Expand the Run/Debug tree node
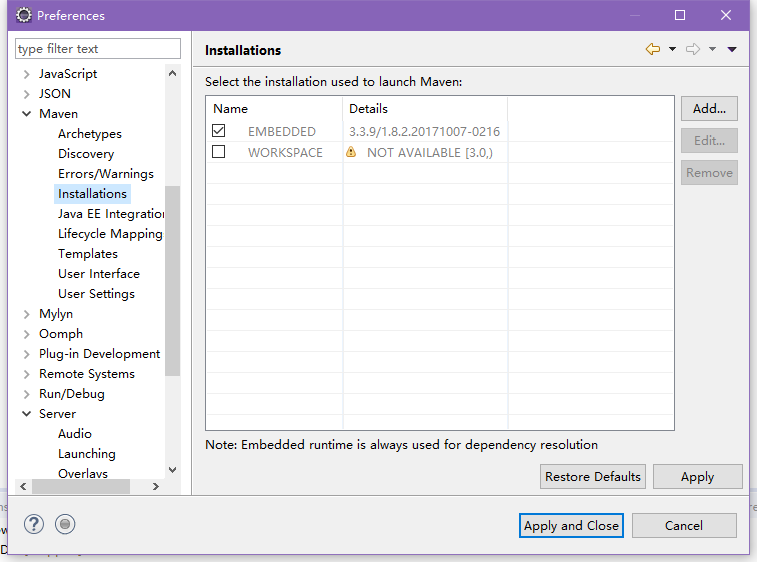Image resolution: width=757 pixels, height=562 pixels. pos(27,394)
